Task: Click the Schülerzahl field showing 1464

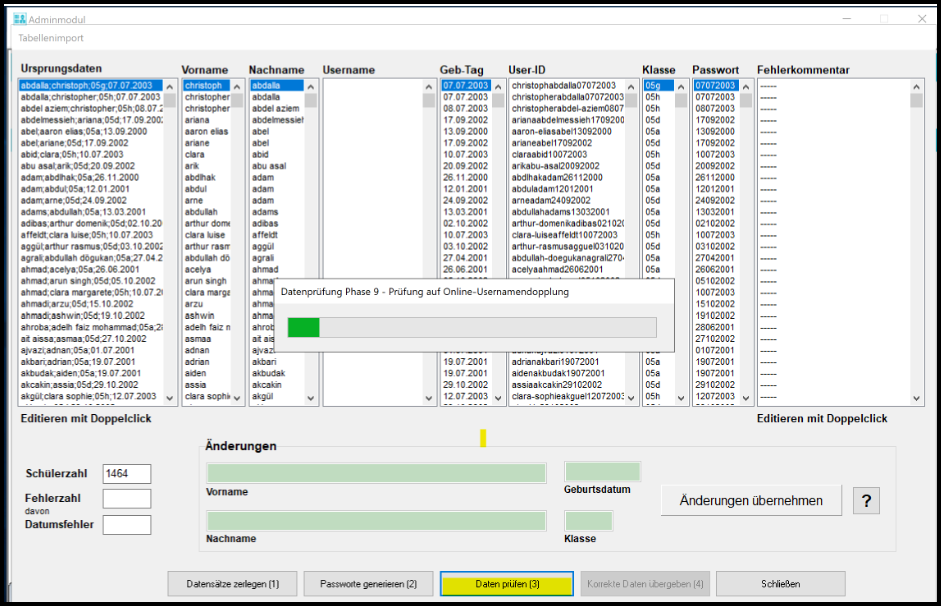Action: (x=127, y=474)
